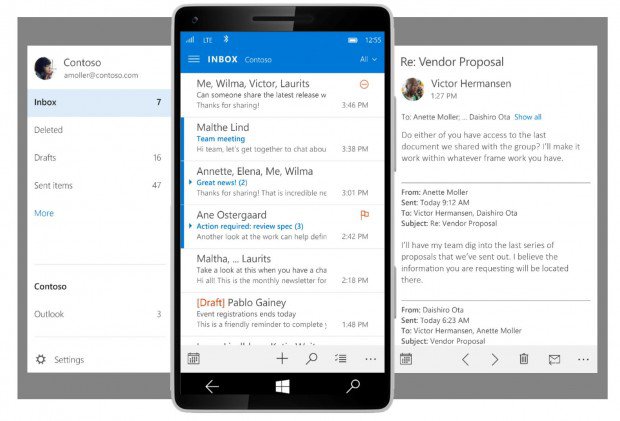Expand Action required: review spec thread

(190, 226)
